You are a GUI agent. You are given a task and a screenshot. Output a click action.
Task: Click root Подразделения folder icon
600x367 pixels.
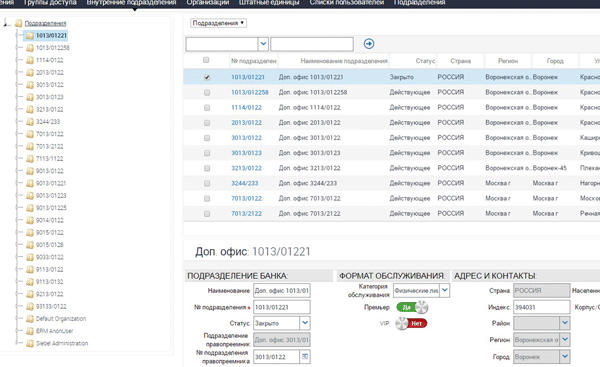coord(19,23)
